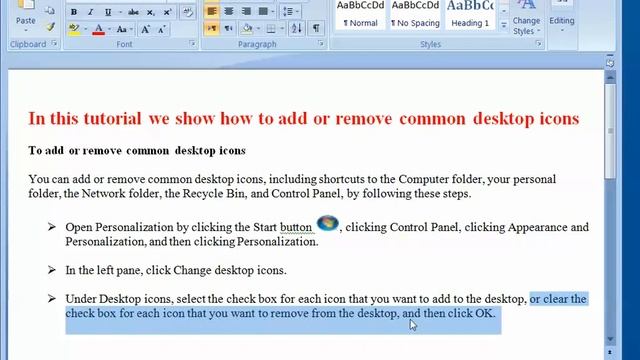The height and width of the screenshot is (360, 640).
Task: Open the Borders dropdown arrow
Action: [x=282, y=29]
